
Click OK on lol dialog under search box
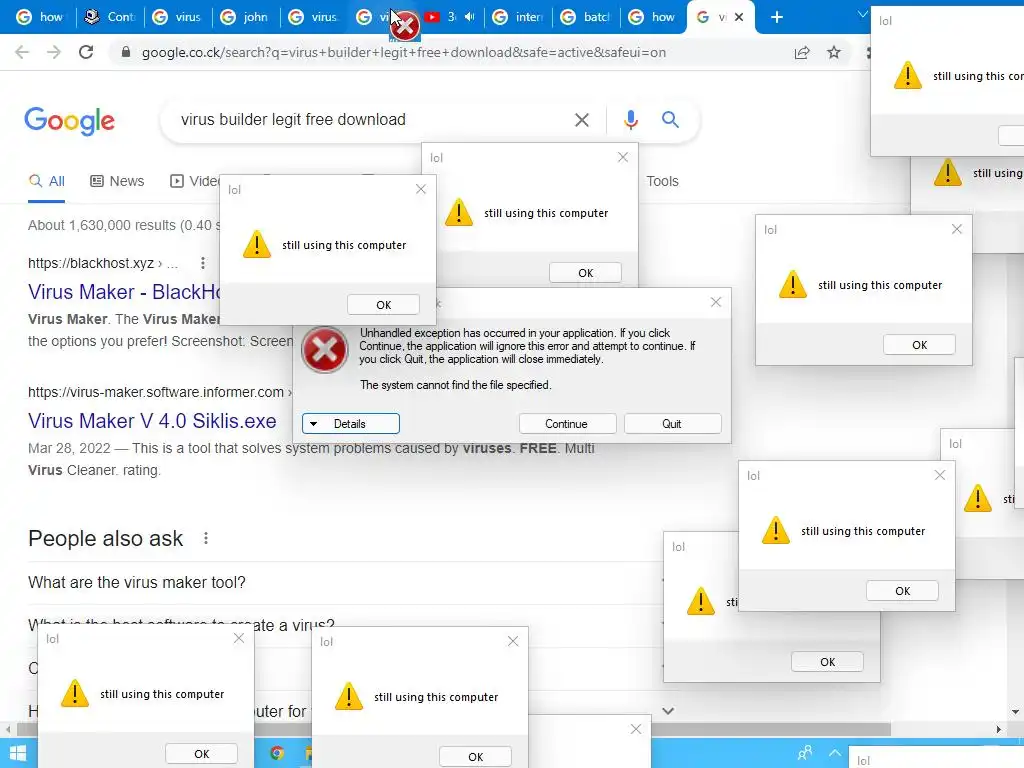pyautogui.click(x=586, y=273)
